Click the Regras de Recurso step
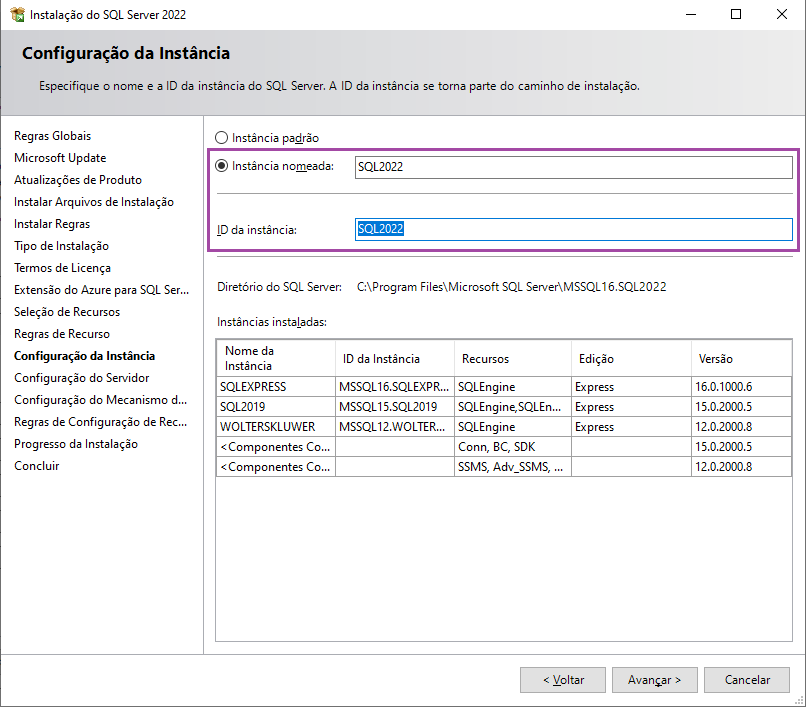809x709 pixels. (61, 334)
